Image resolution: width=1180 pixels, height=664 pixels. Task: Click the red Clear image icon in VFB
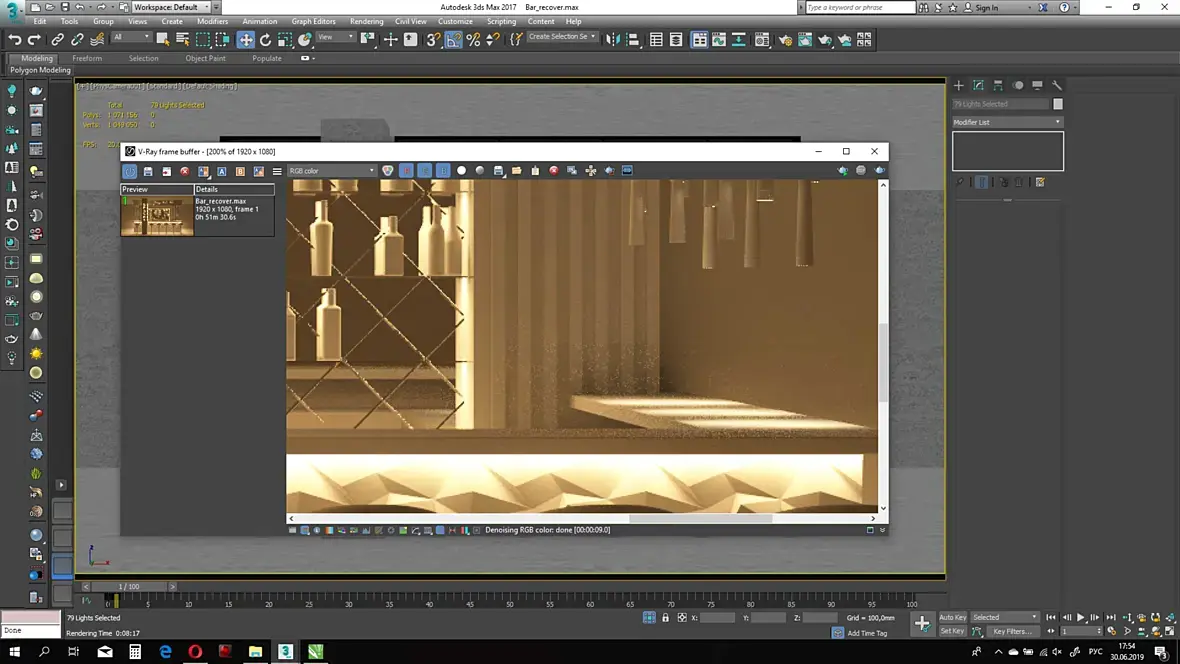click(x=553, y=171)
